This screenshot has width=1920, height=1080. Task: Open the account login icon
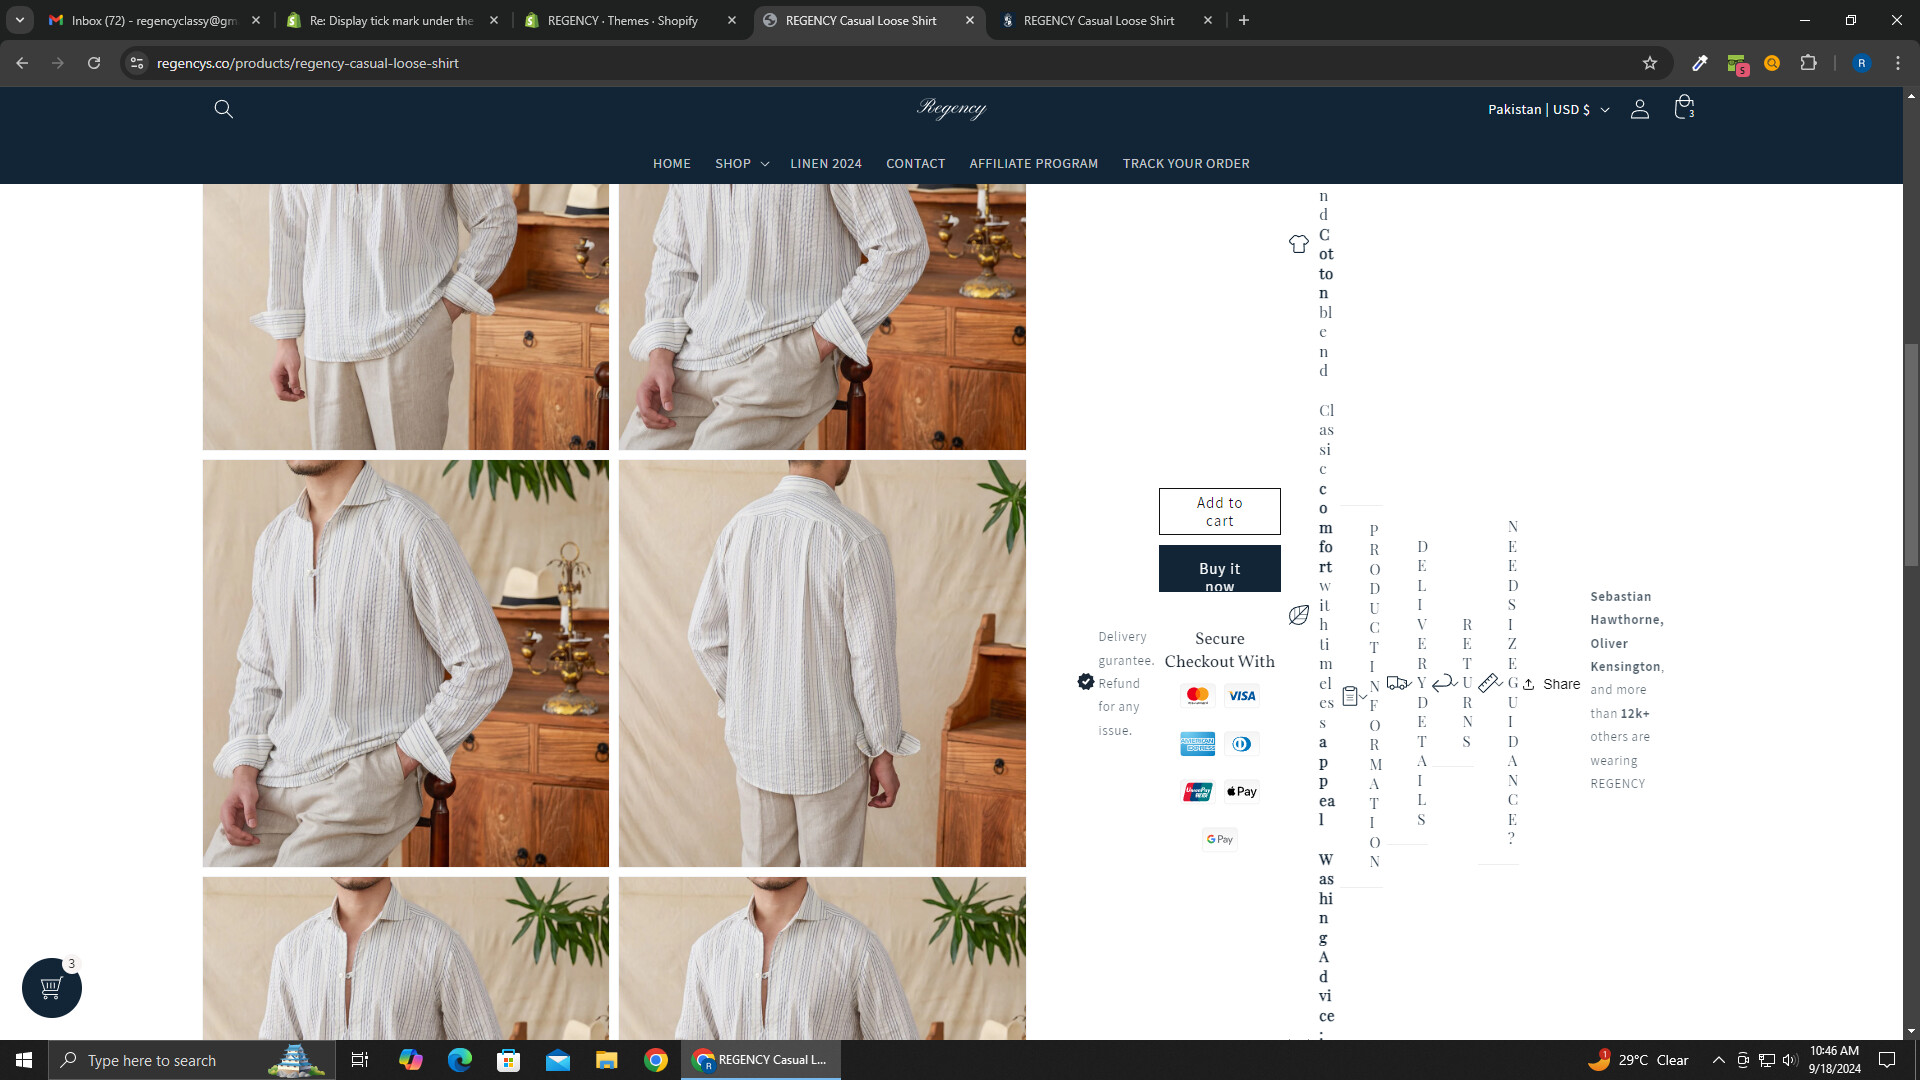tap(1639, 109)
